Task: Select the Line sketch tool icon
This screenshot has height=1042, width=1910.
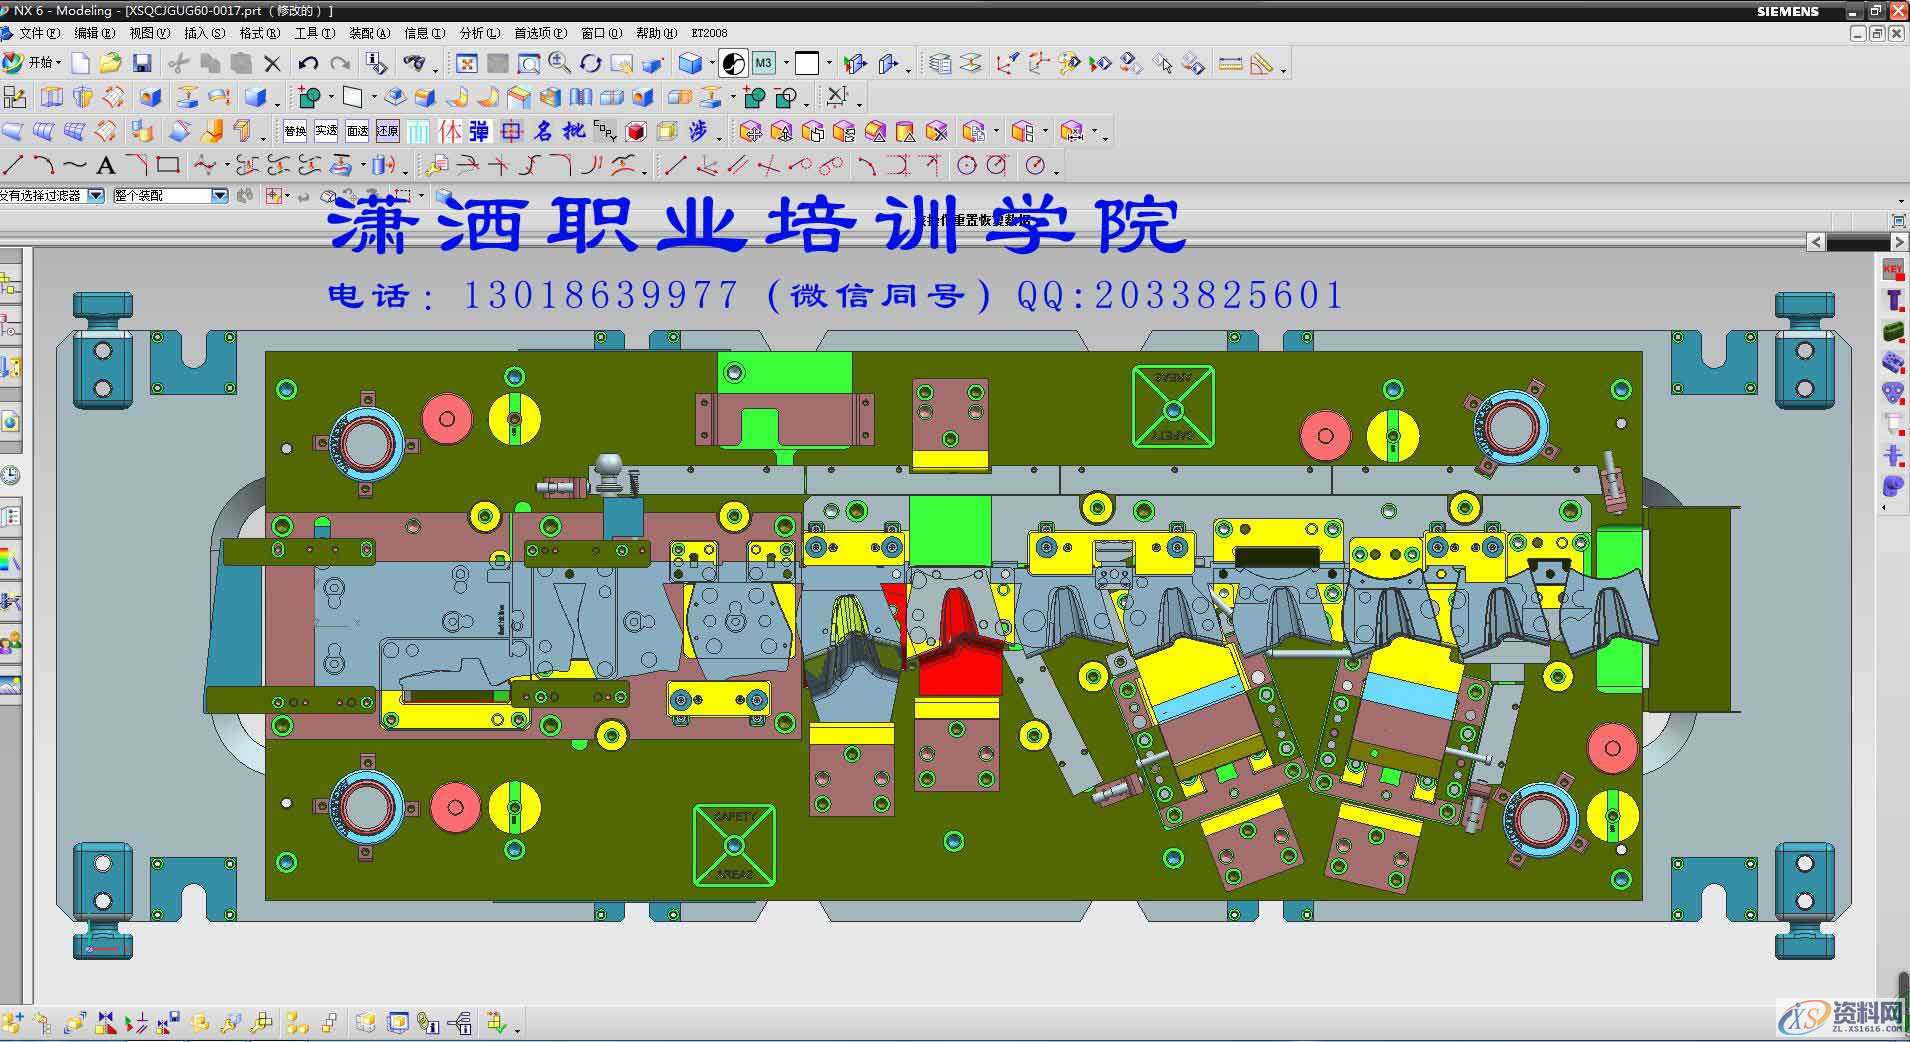Action: click(x=14, y=164)
